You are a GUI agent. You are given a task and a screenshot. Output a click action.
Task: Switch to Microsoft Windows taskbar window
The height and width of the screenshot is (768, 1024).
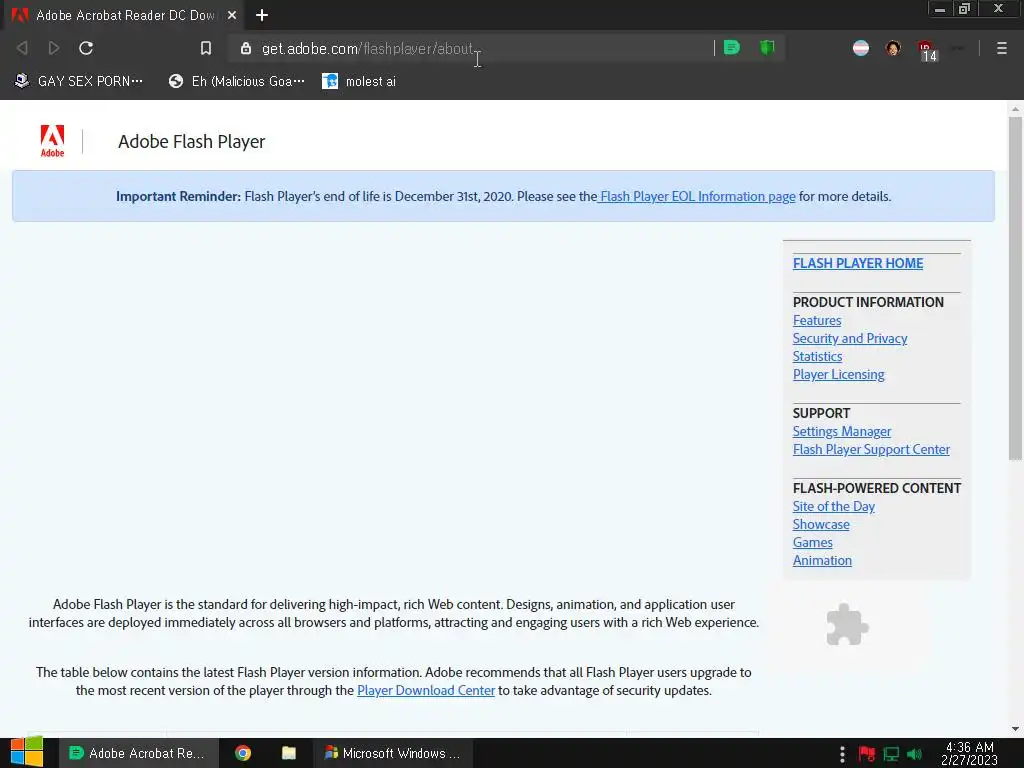point(394,753)
